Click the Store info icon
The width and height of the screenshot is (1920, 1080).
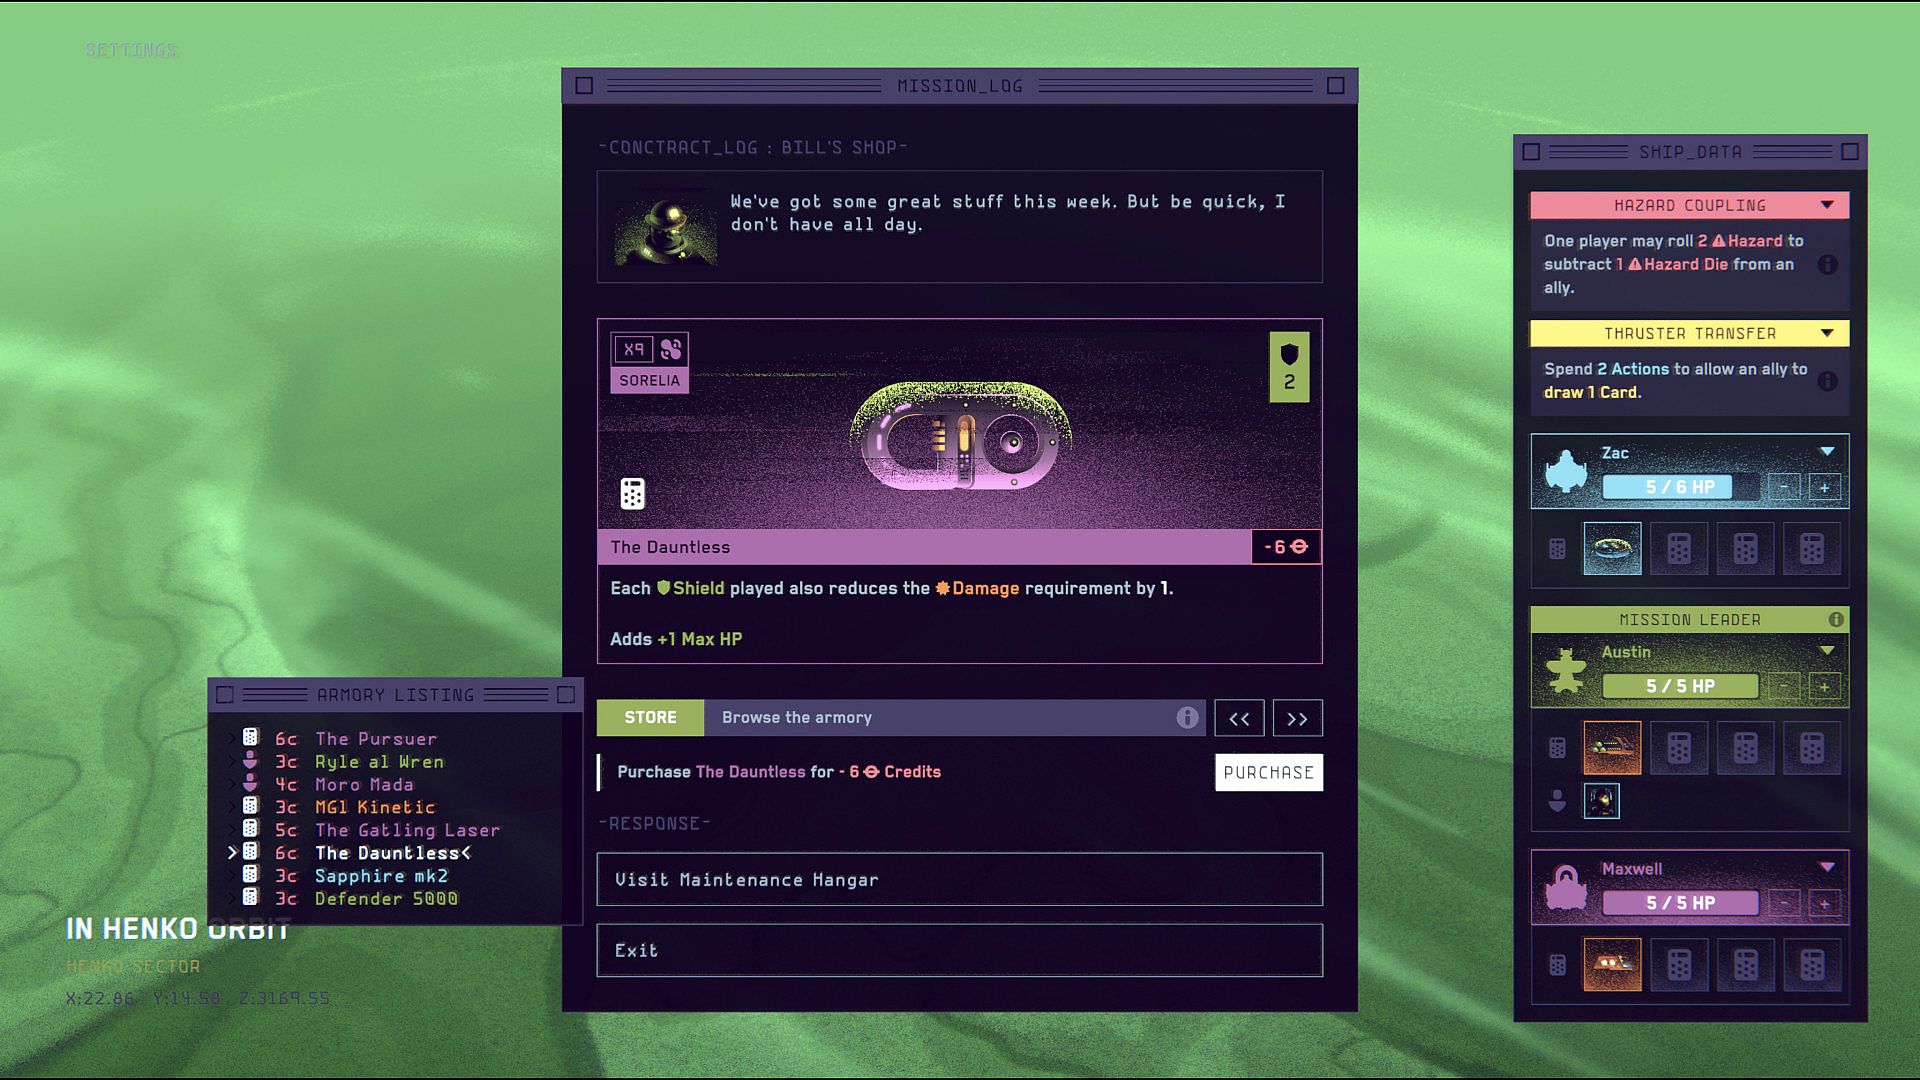(1187, 718)
